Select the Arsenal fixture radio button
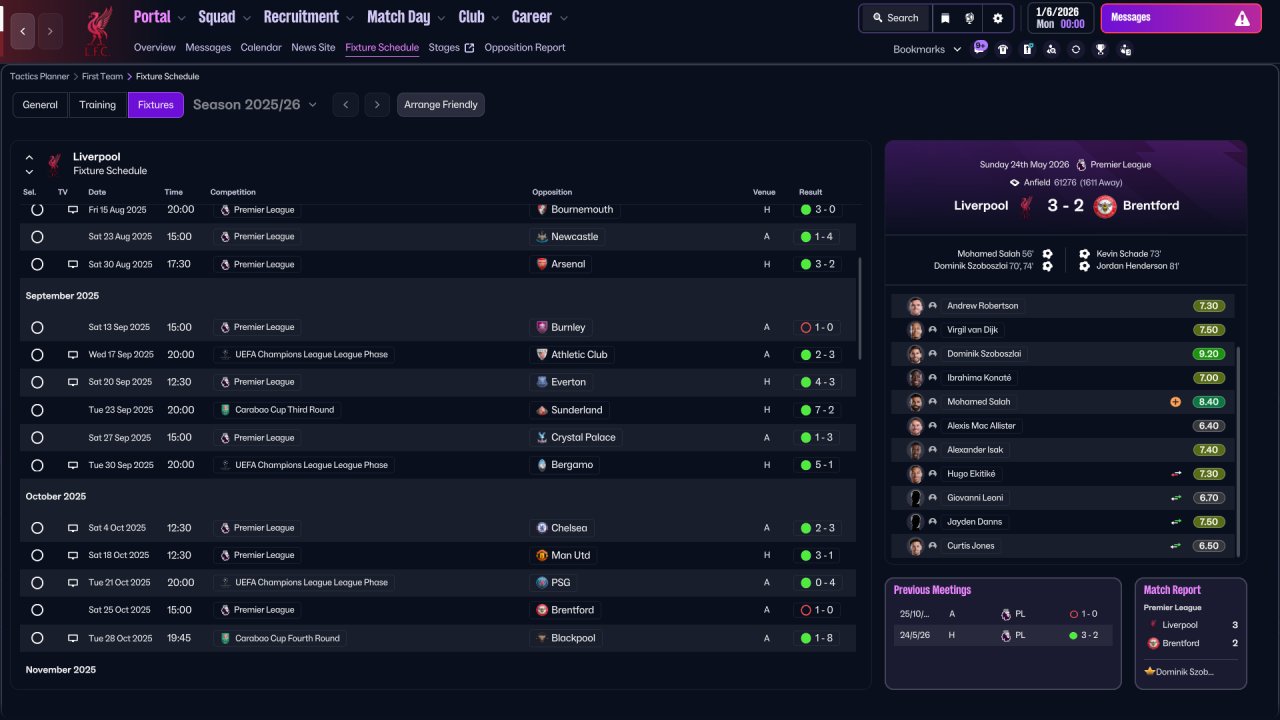1280x720 pixels. [x=37, y=264]
